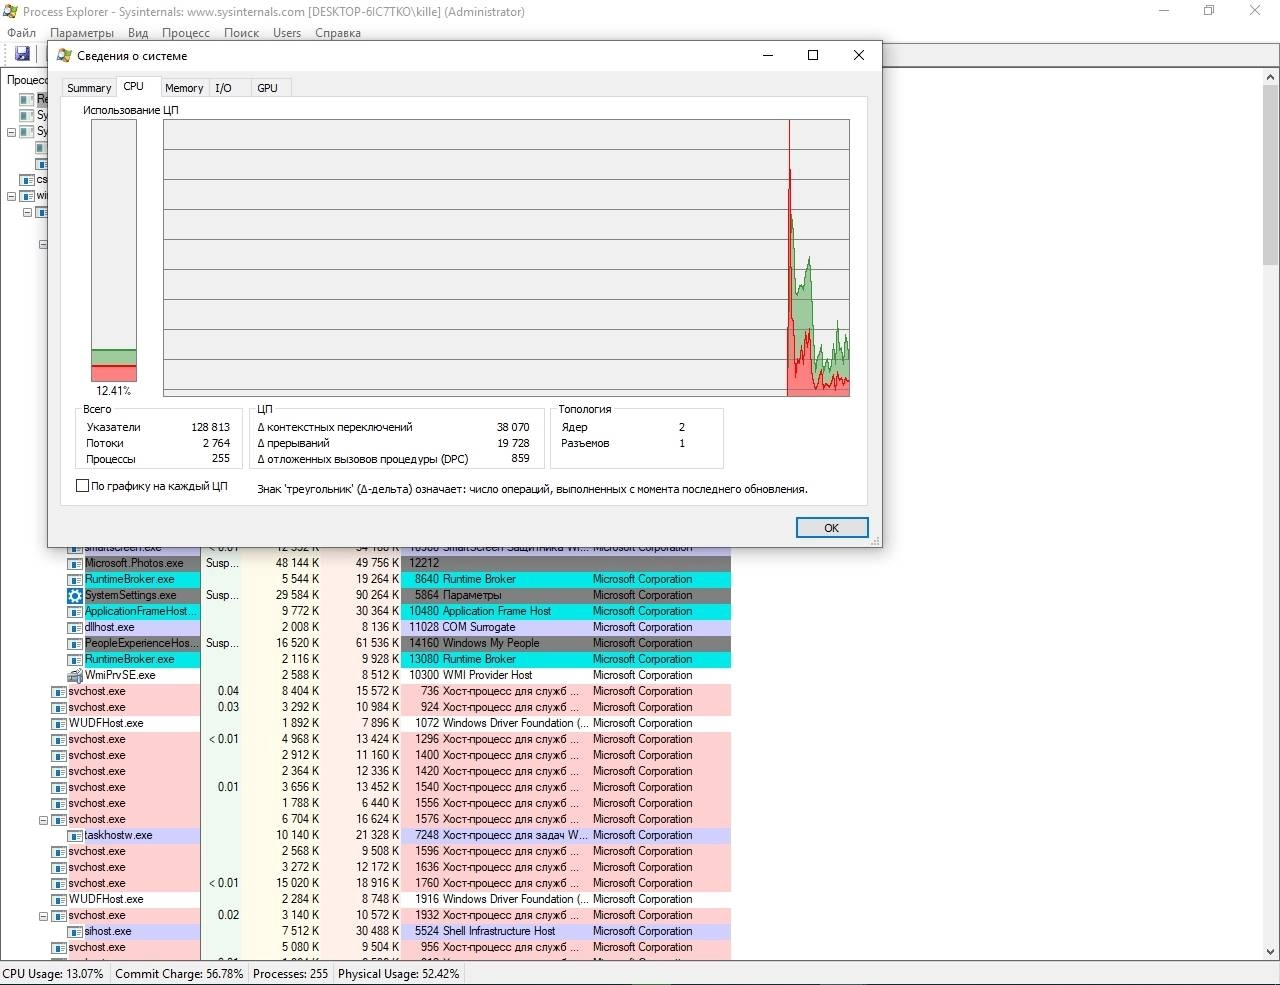Click the '12.41%' CPU usage value
The height and width of the screenshot is (985, 1280).
[x=113, y=391]
